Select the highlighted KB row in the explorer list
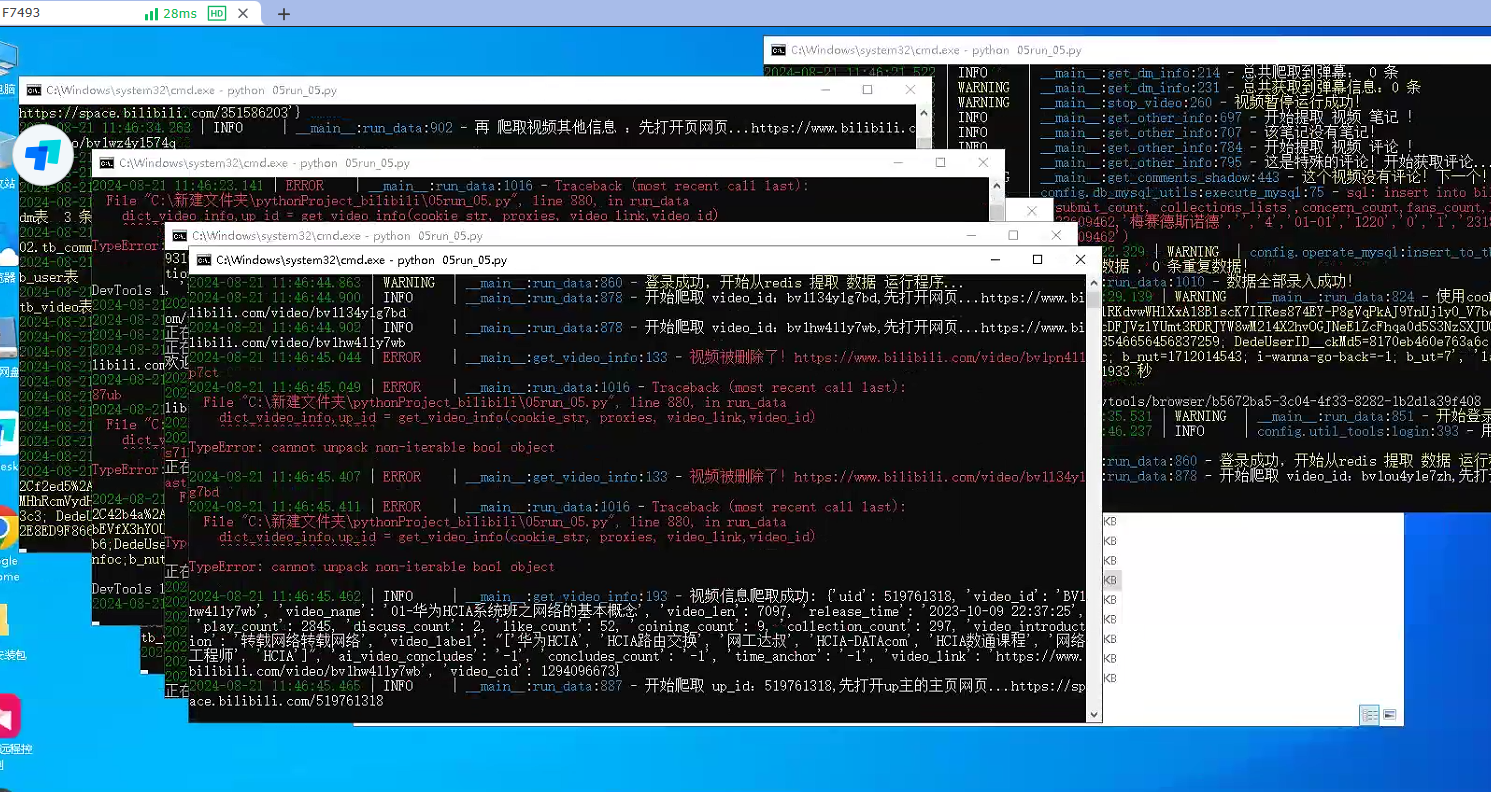The image size is (1491, 792). 1110,580
